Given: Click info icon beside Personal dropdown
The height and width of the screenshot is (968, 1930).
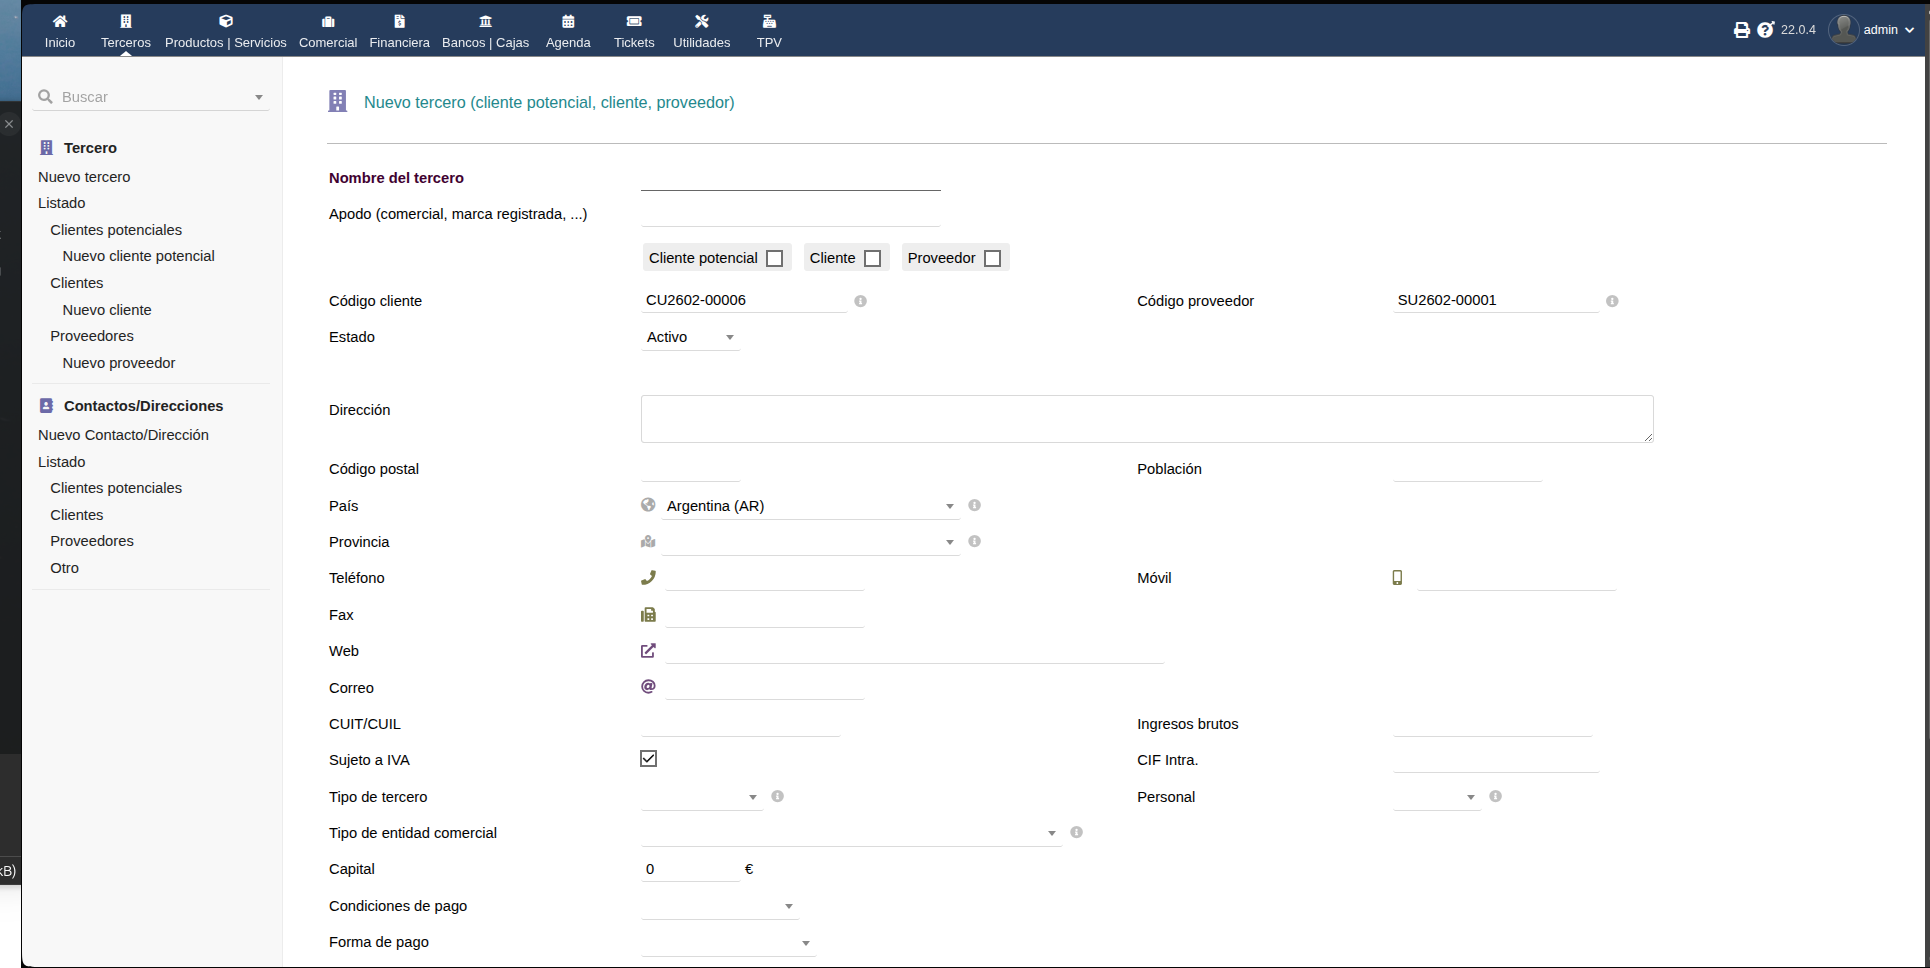Looking at the screenshot, I should (1495, 797).
